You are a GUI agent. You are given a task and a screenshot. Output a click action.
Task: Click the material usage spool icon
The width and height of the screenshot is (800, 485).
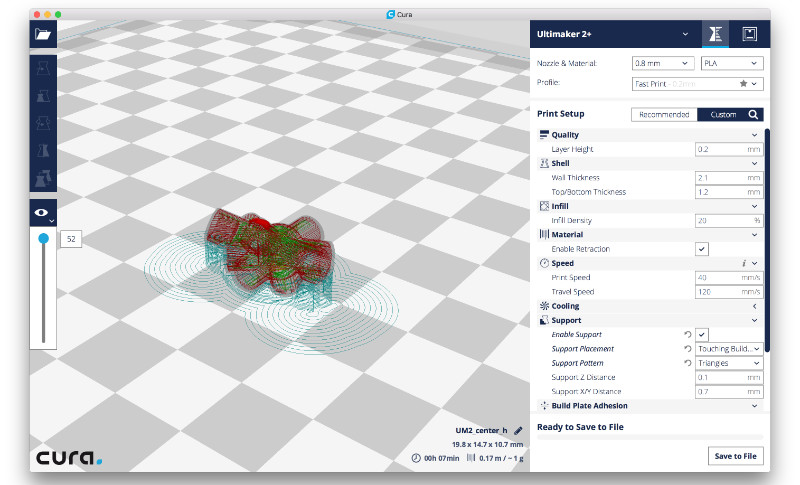click(470, 458)
